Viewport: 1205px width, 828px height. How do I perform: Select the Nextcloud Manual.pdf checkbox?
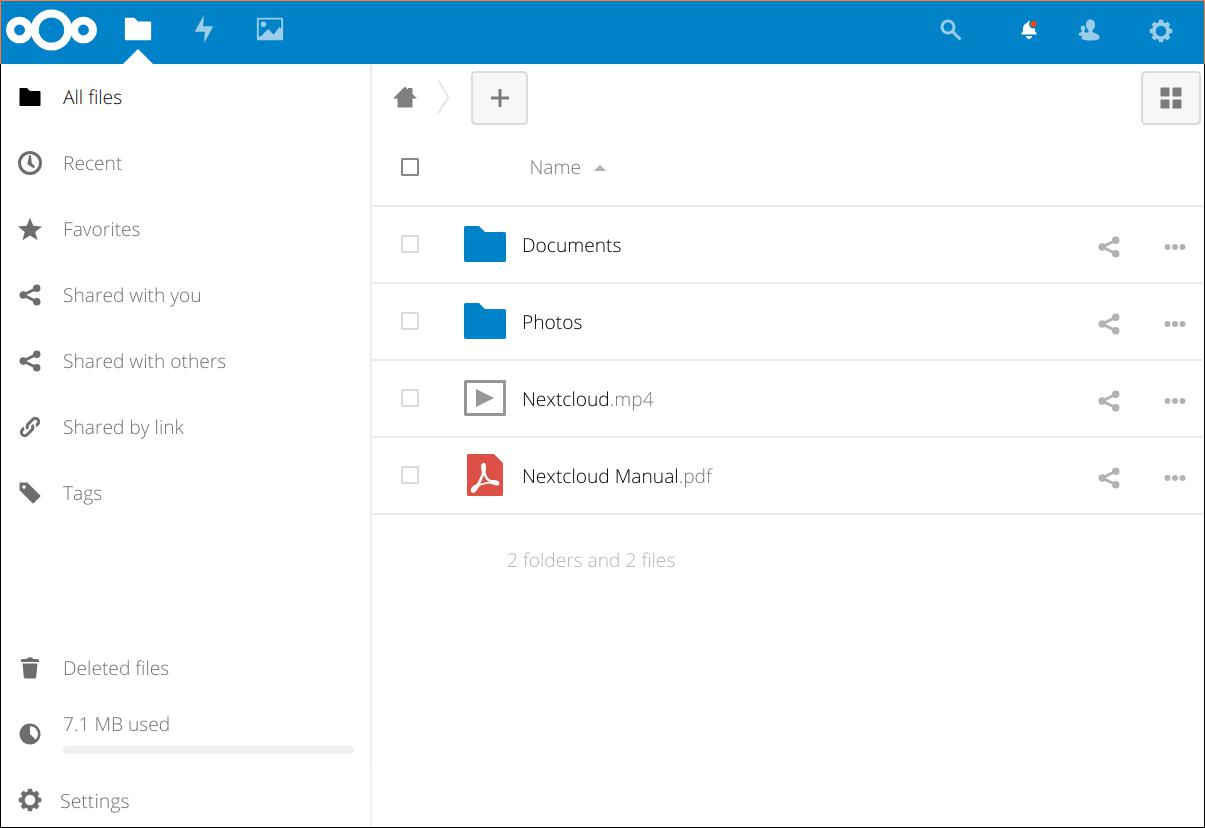click(410, 475)
